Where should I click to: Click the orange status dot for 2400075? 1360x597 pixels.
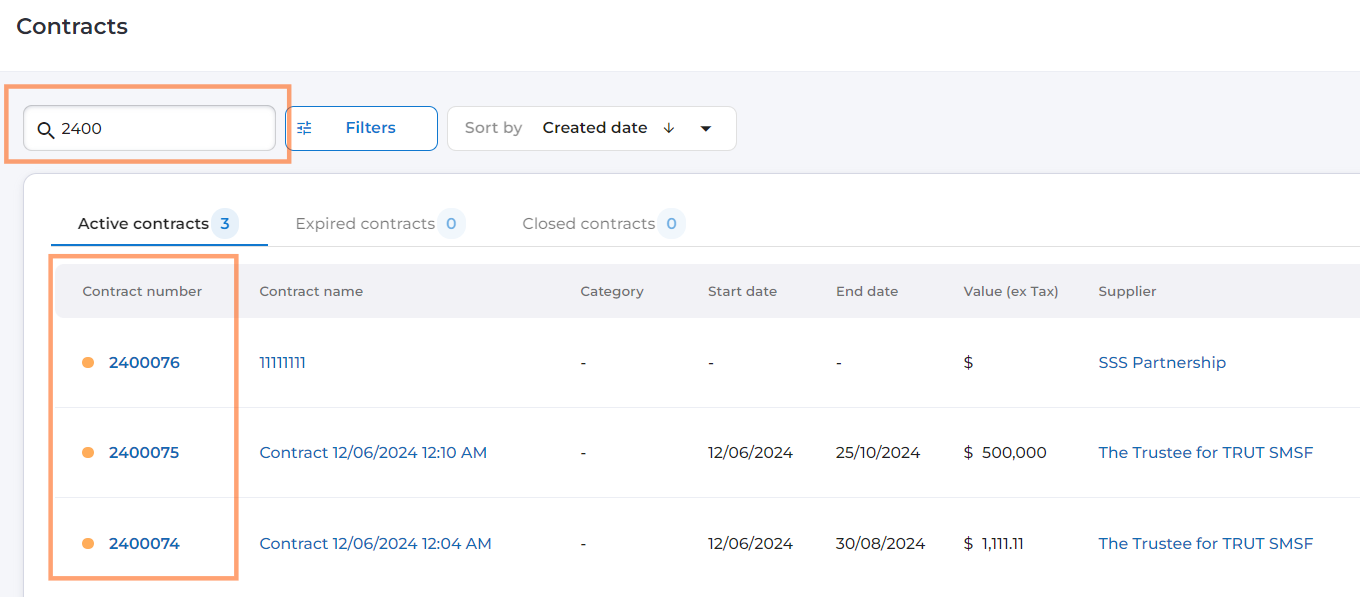tap(88, 452)
